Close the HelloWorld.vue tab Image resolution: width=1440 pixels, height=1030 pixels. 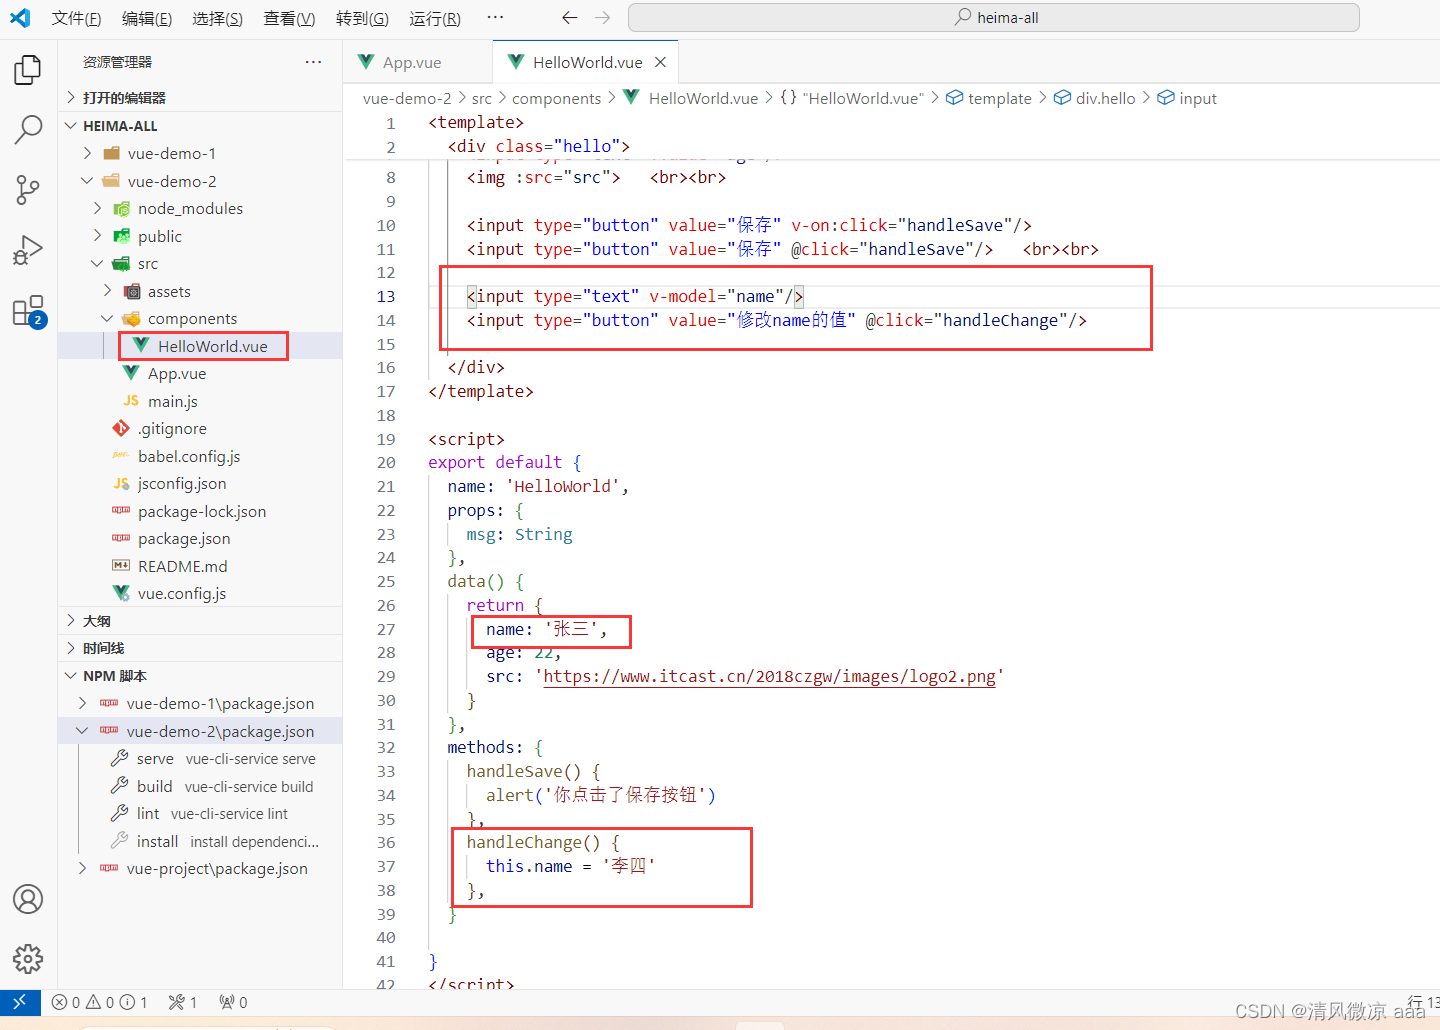pos(660,62)
